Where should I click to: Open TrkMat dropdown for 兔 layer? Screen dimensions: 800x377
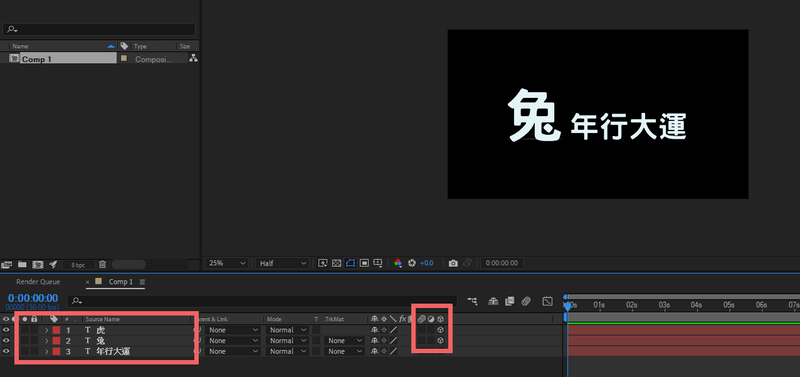click(x=343, y=341)
